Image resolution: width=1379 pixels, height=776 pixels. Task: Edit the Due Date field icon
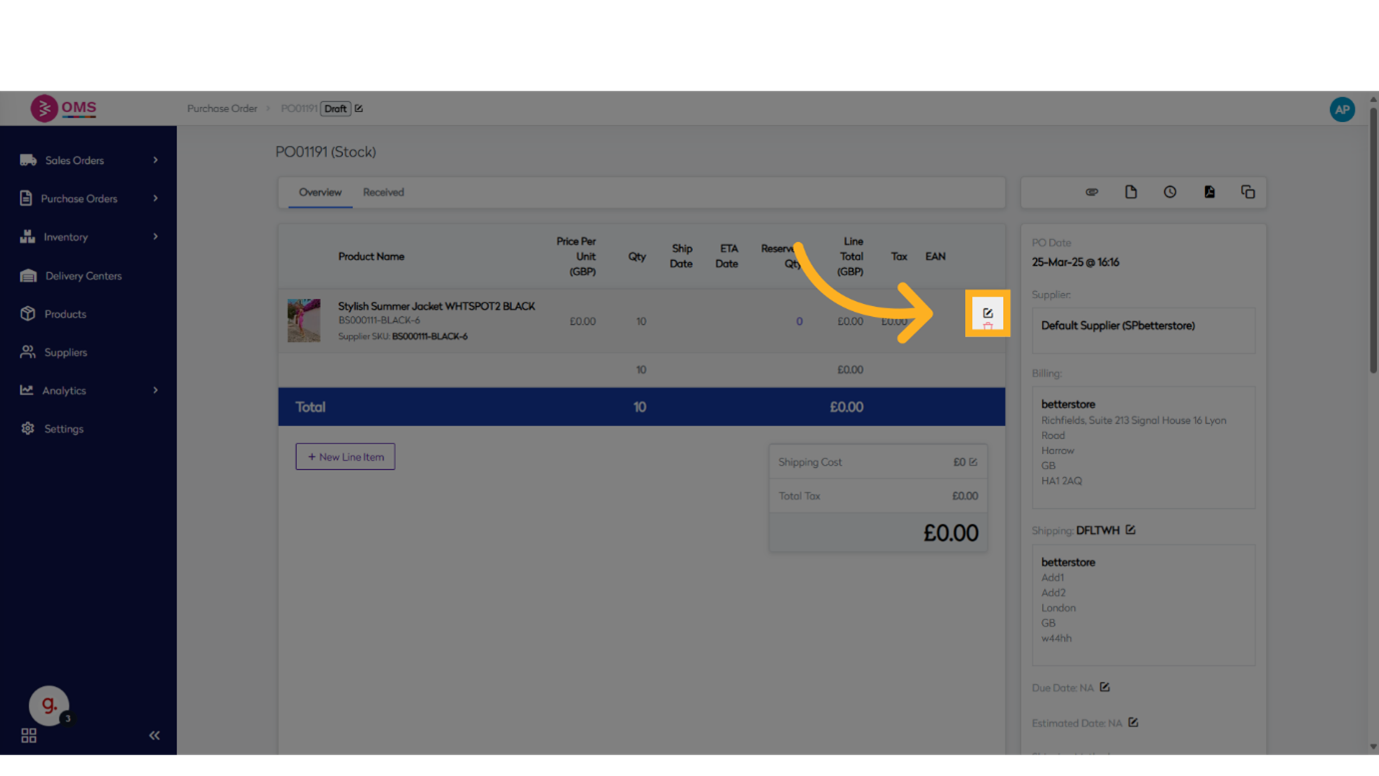pyautogui.click(x=1105, y=687)
